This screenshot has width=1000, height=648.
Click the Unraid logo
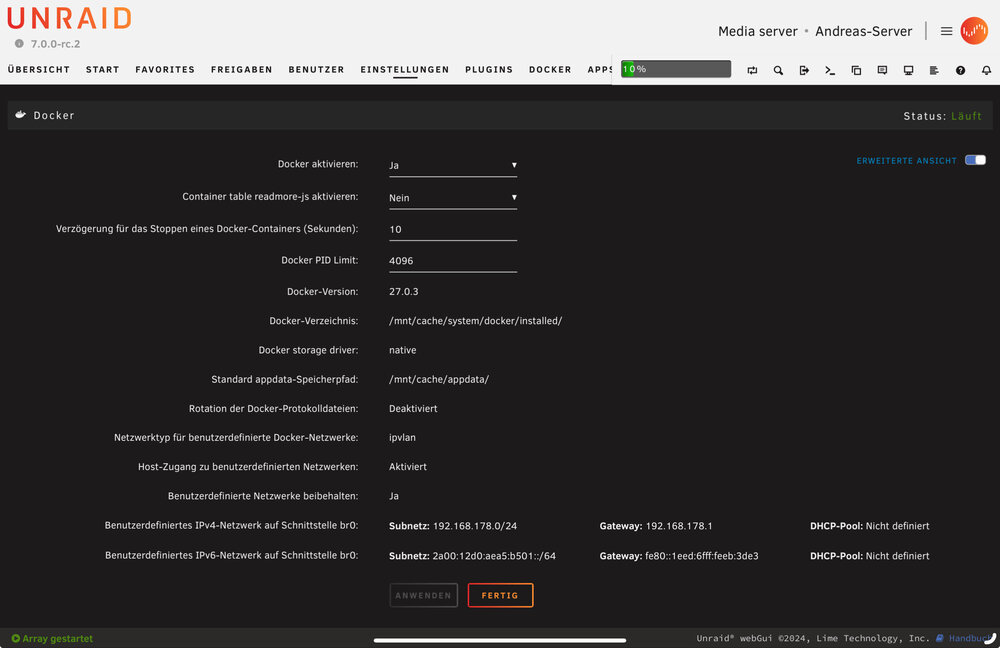(70, 18)
